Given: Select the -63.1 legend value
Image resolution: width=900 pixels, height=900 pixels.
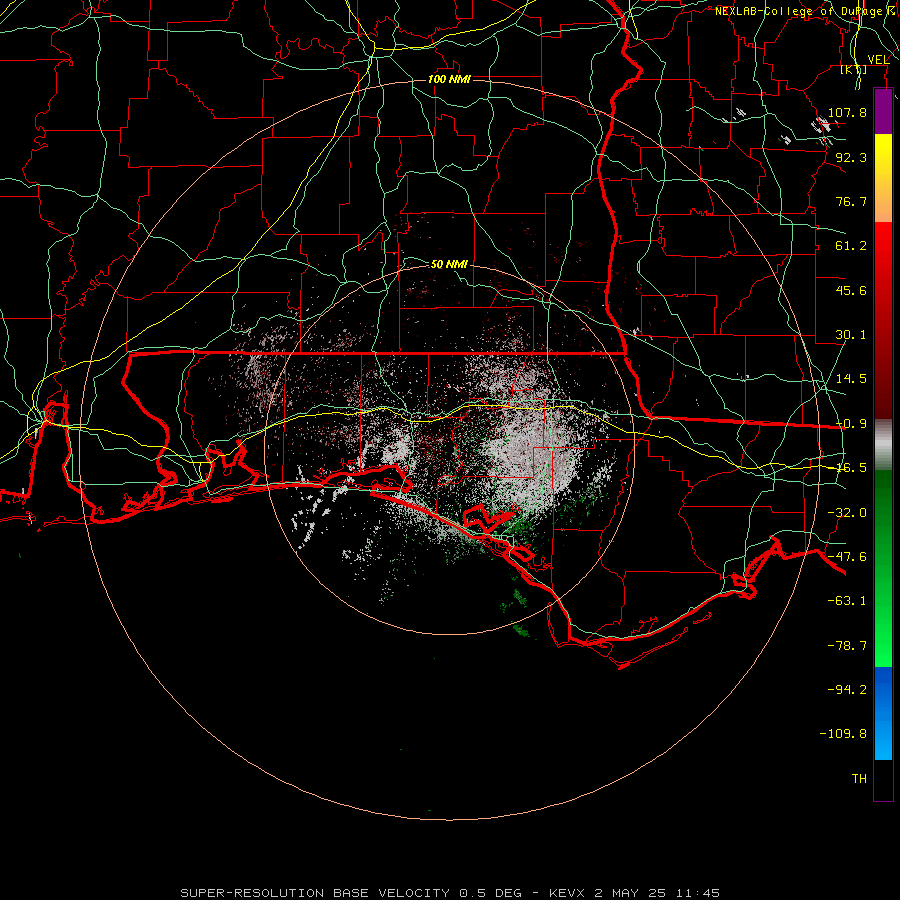Looking at the screenshot, I should (x=847, y=601).
